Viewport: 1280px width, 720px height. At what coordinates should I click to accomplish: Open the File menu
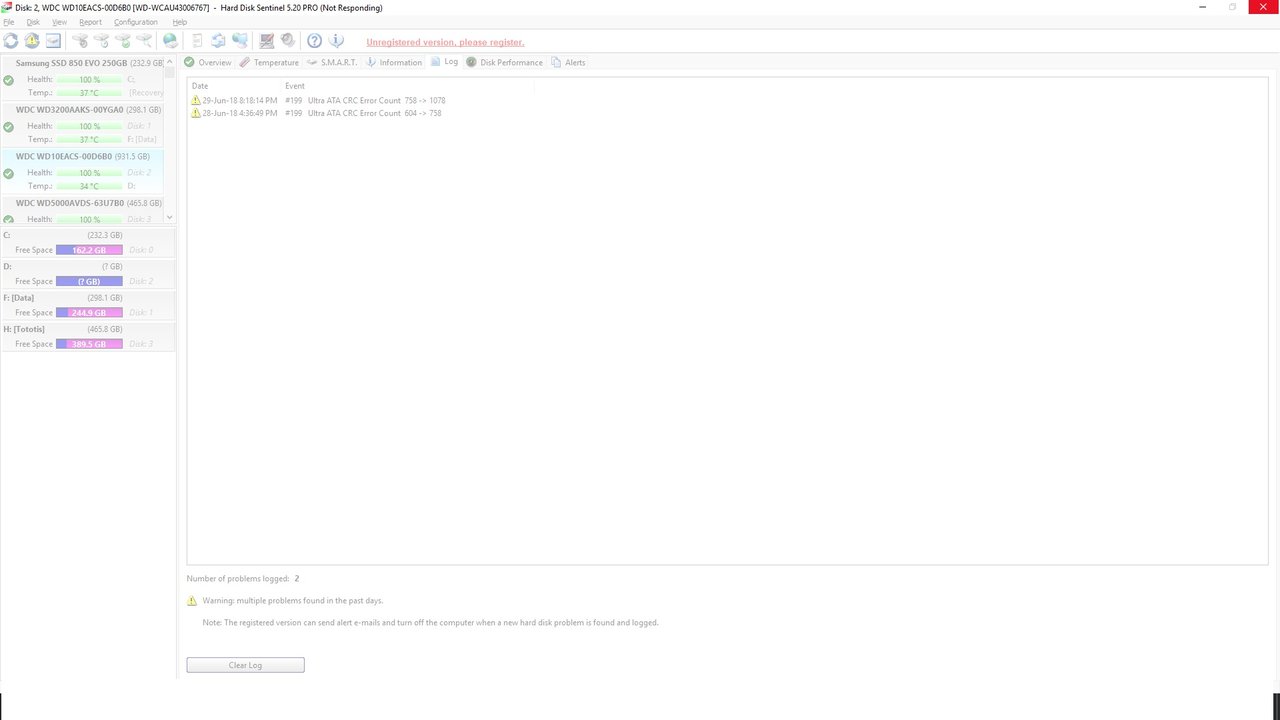click(x=9, y=22)
